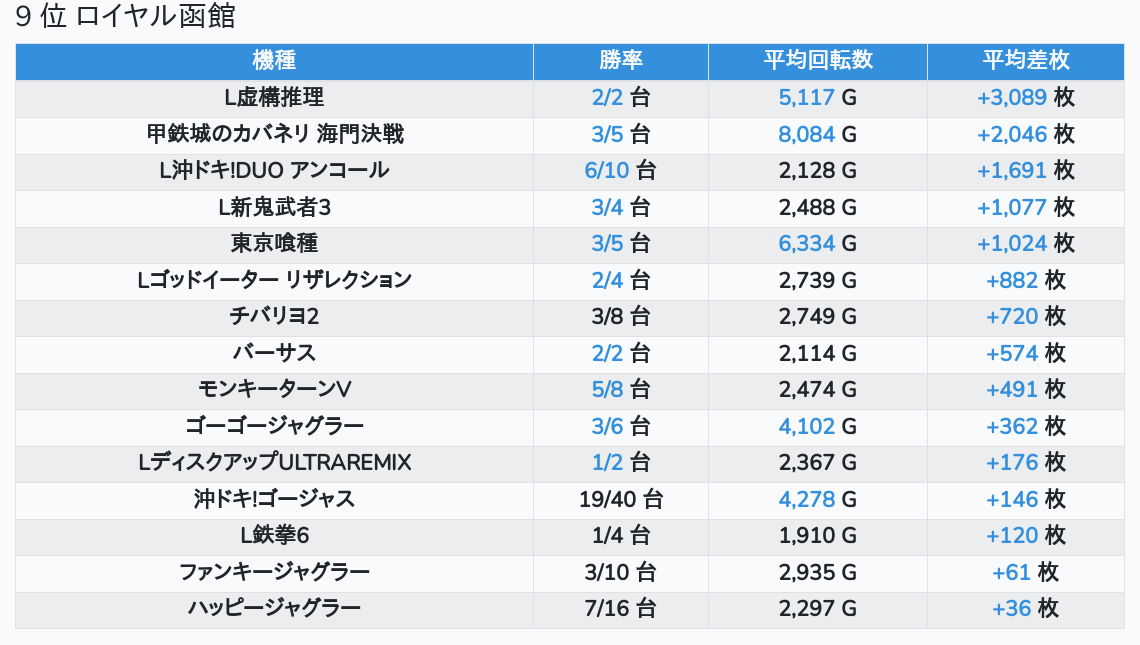Open the 6,334 value for 東京喰種
The width and height of the screenshot is (1140, 645).
[806, 243]
